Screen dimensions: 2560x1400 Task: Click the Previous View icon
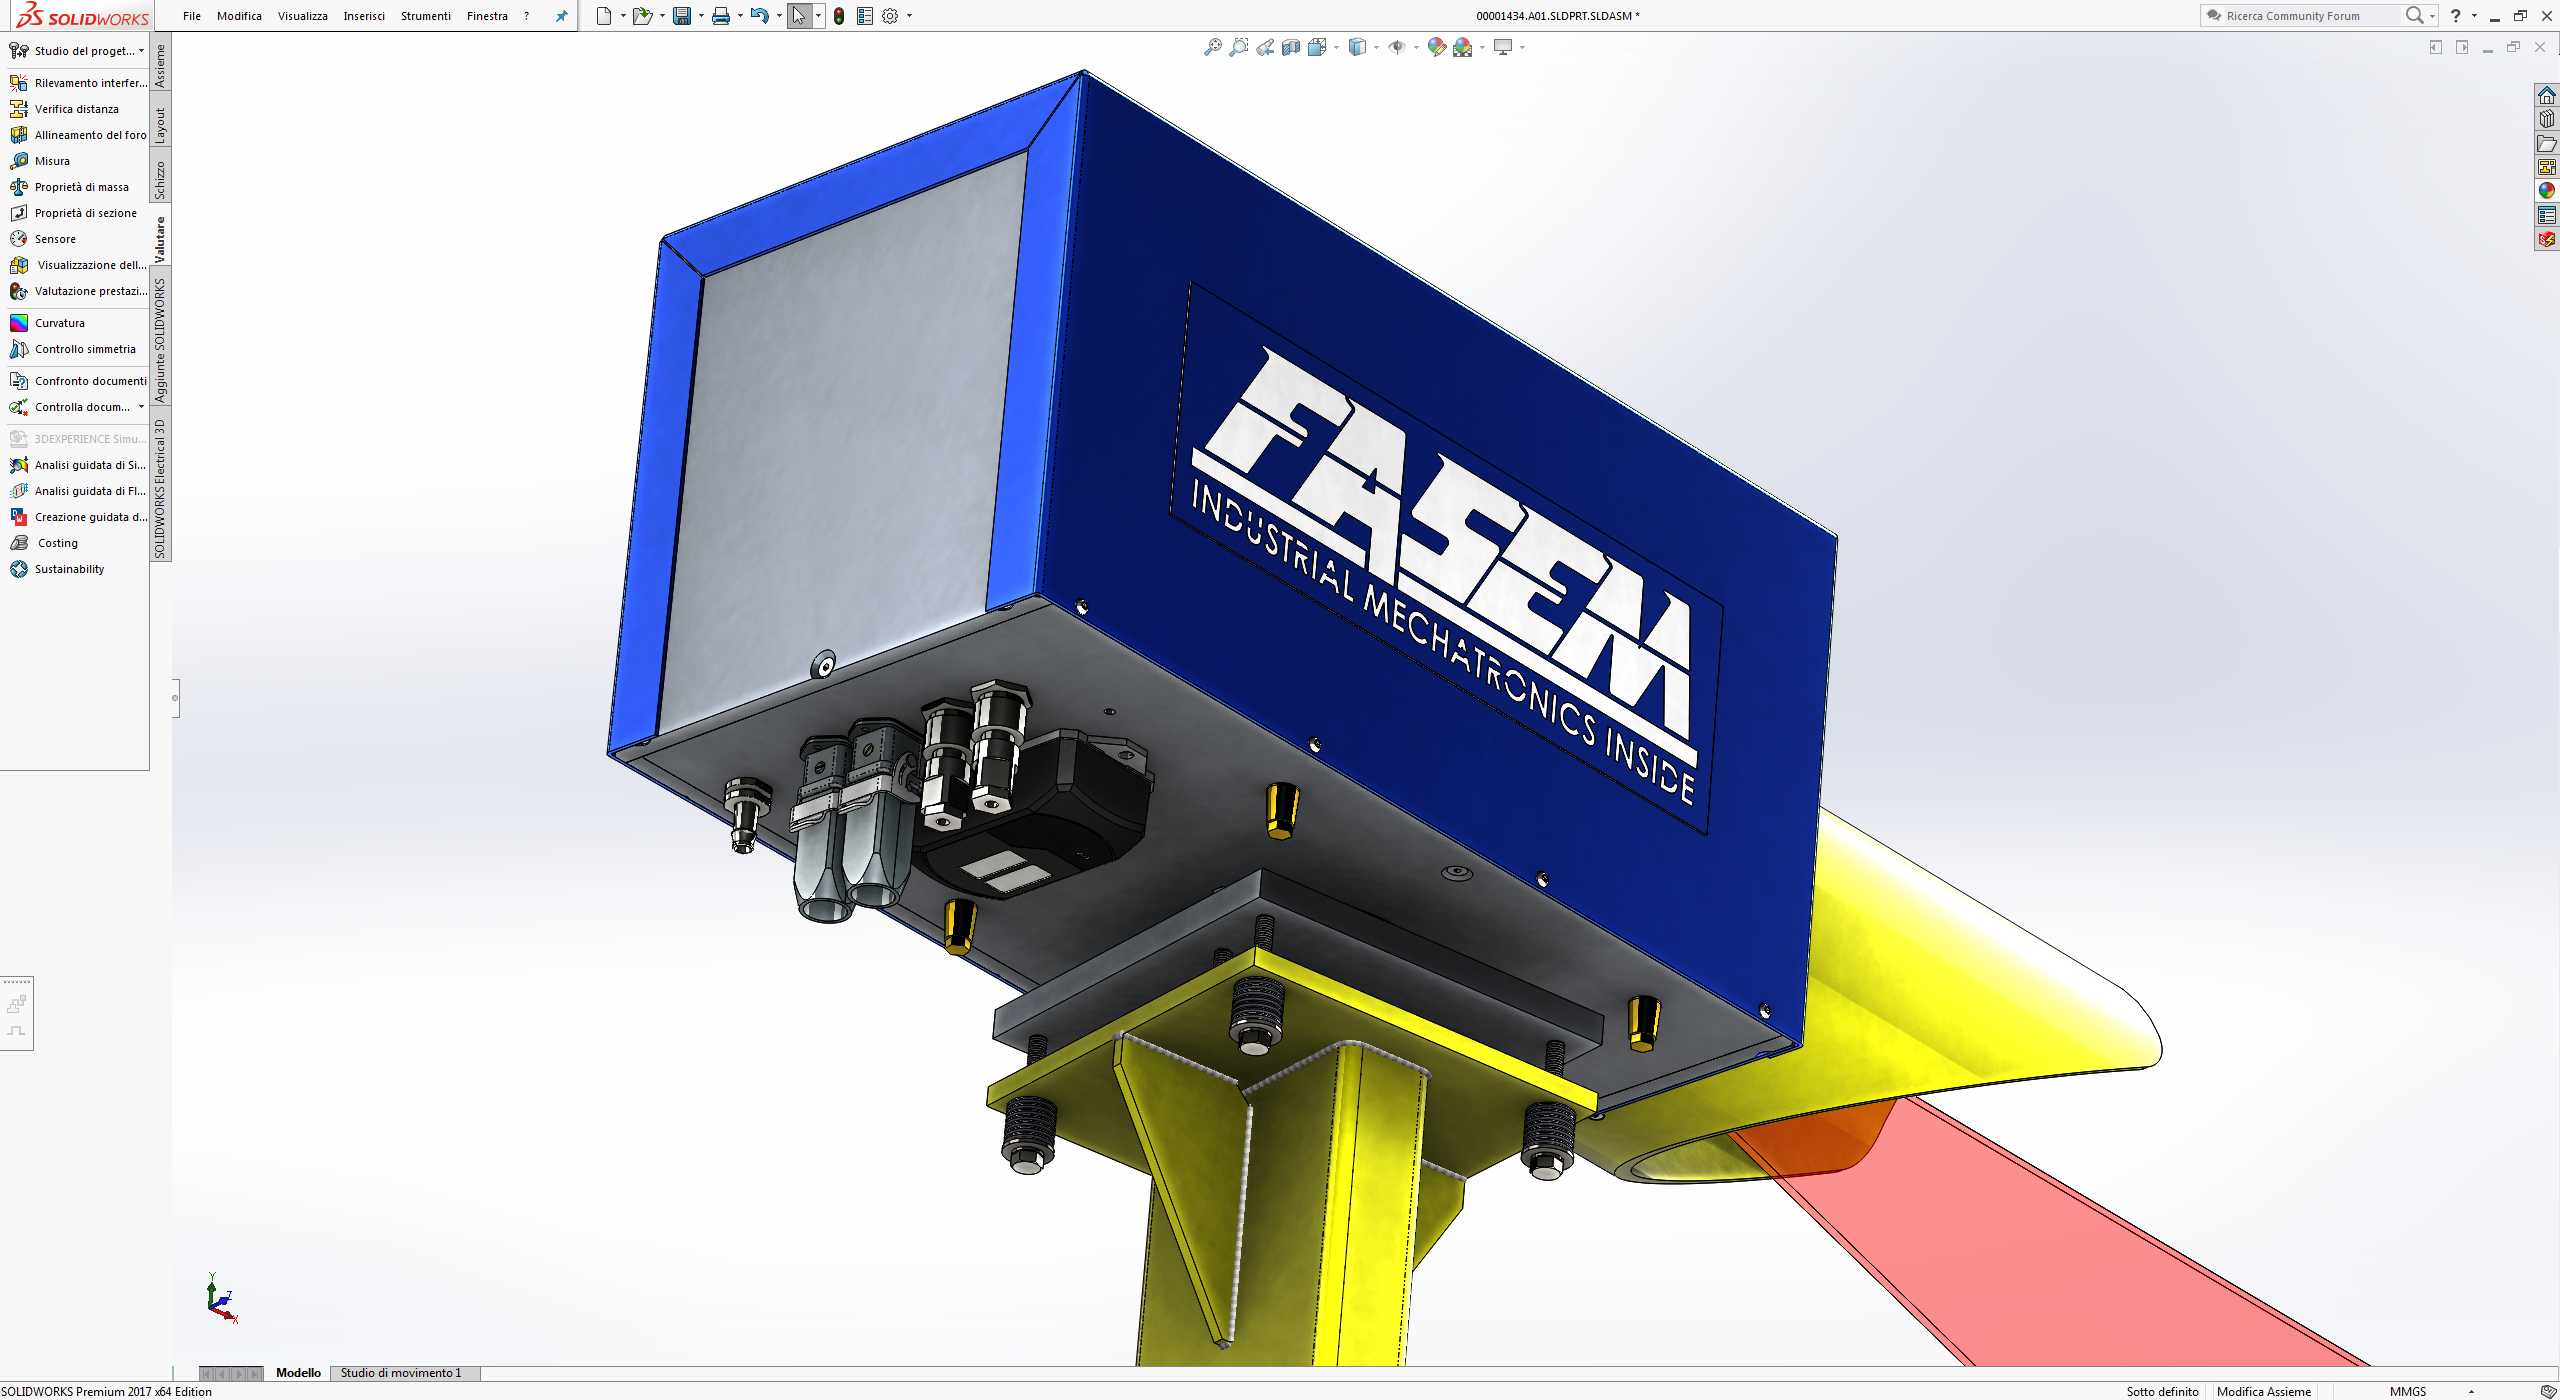(x=1265, y=47)
